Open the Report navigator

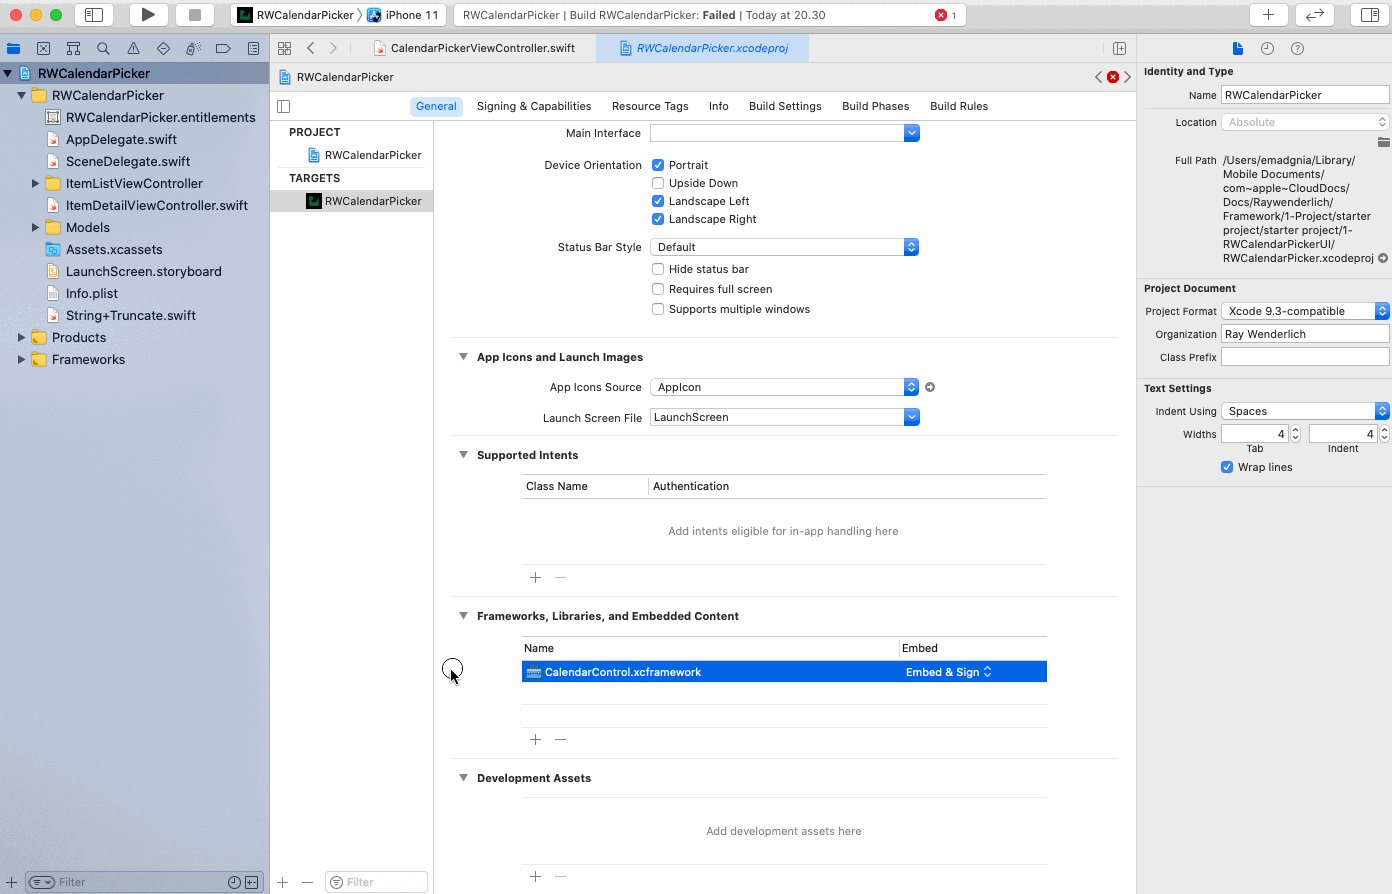pyautogui.click(x=254, y=48)
